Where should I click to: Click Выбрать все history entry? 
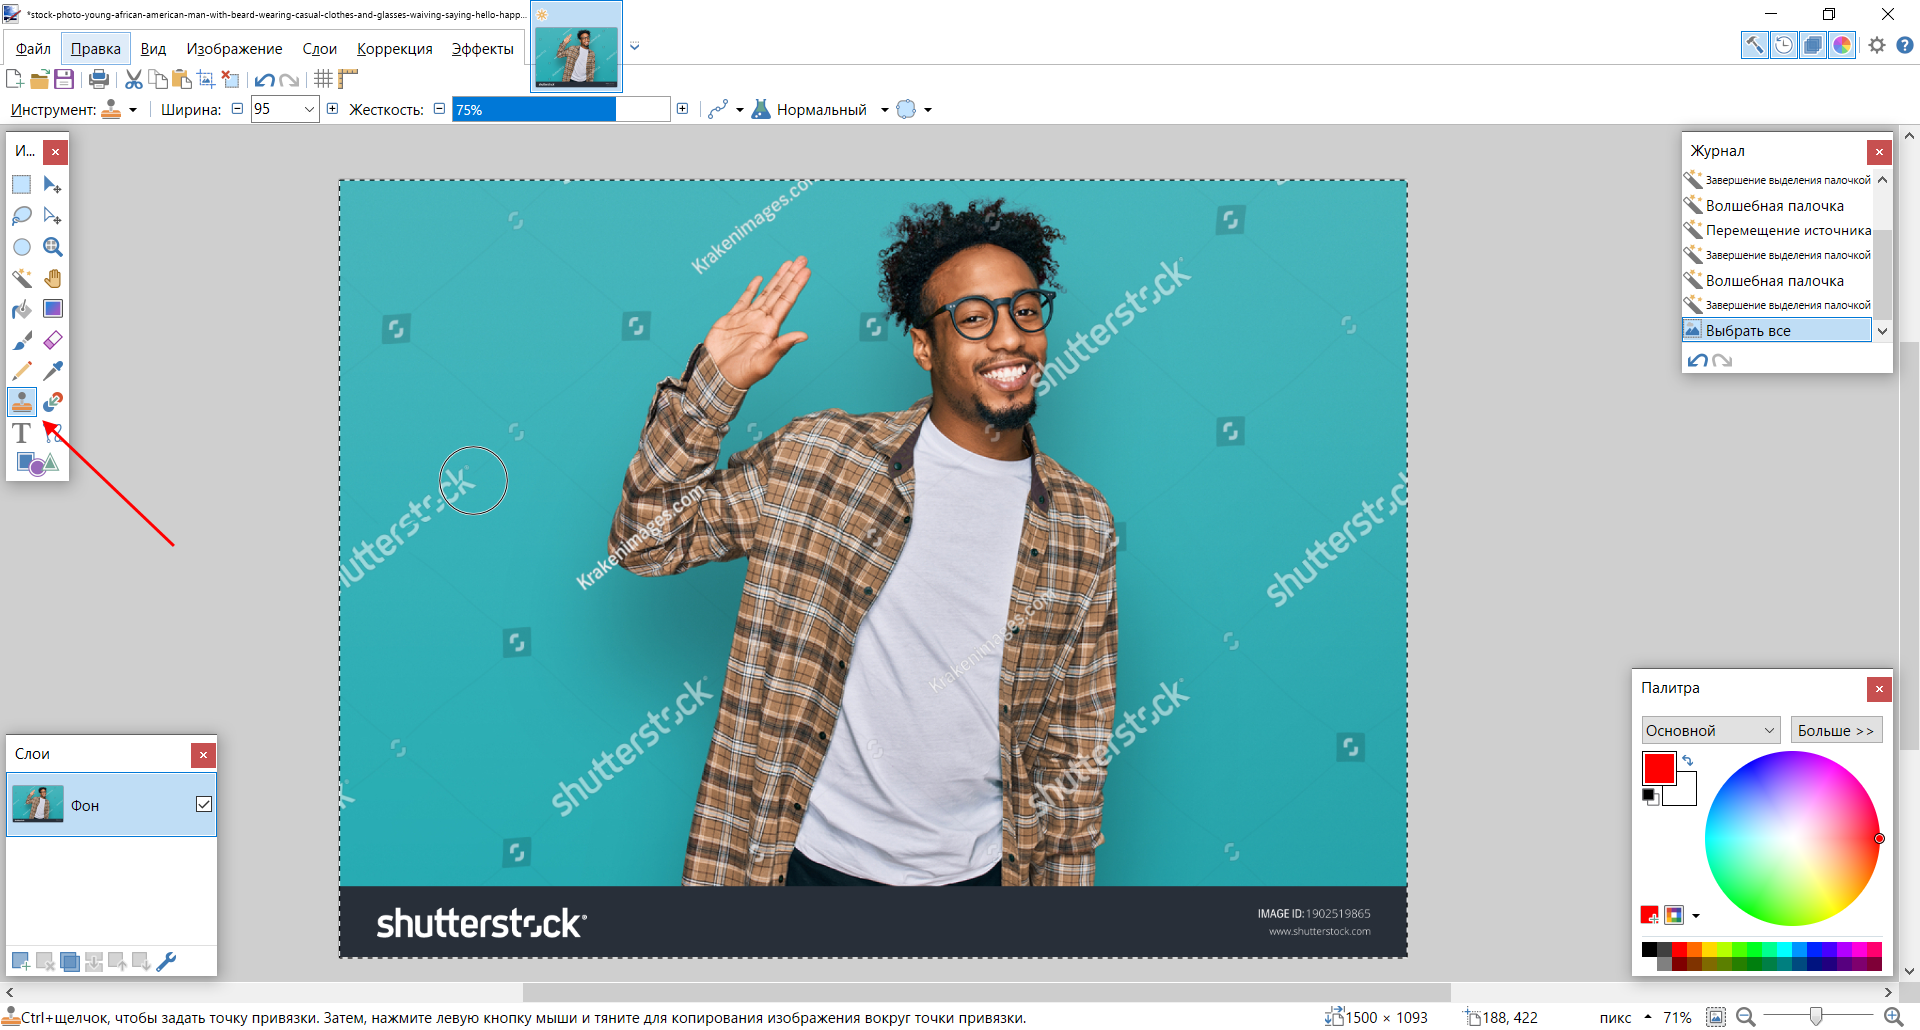coord(1777,330)
